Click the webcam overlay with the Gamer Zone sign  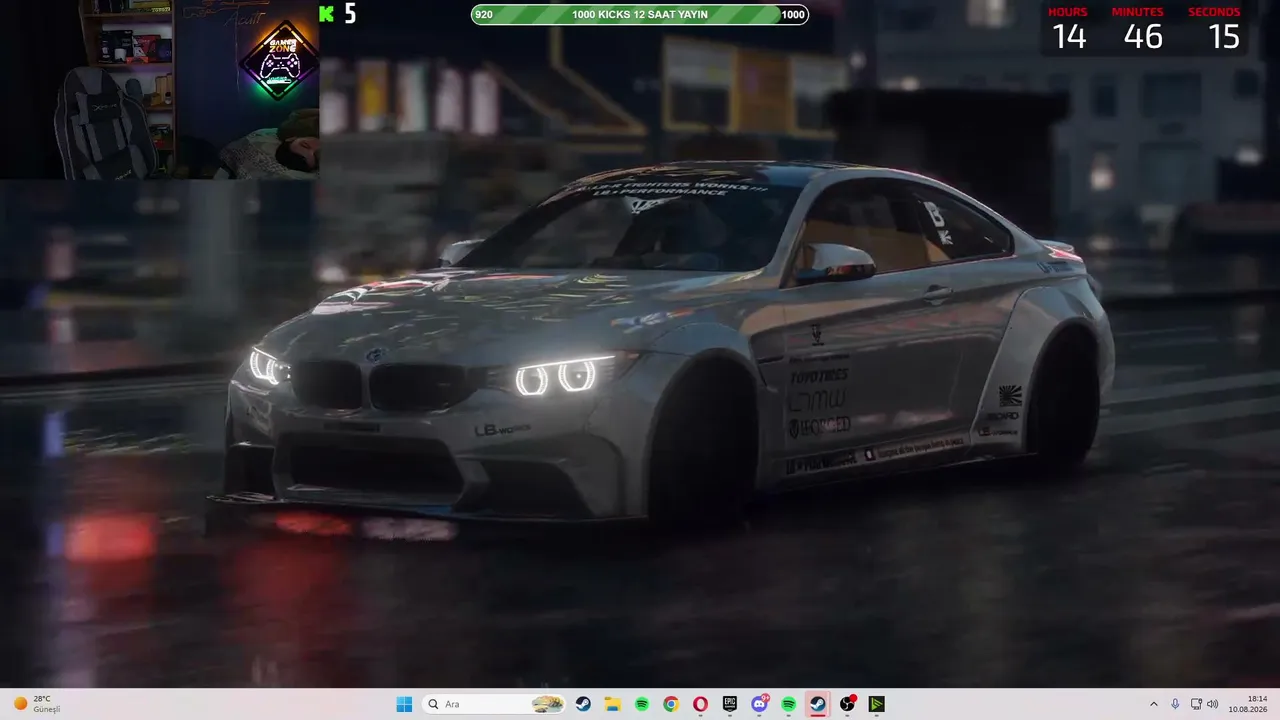pyautogui.click(x=160, y=90)
